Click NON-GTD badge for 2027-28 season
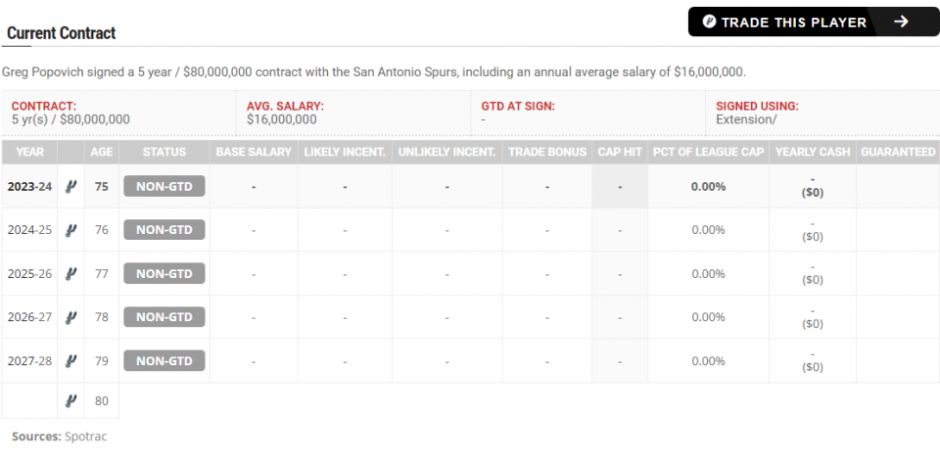 click(164, 361)
